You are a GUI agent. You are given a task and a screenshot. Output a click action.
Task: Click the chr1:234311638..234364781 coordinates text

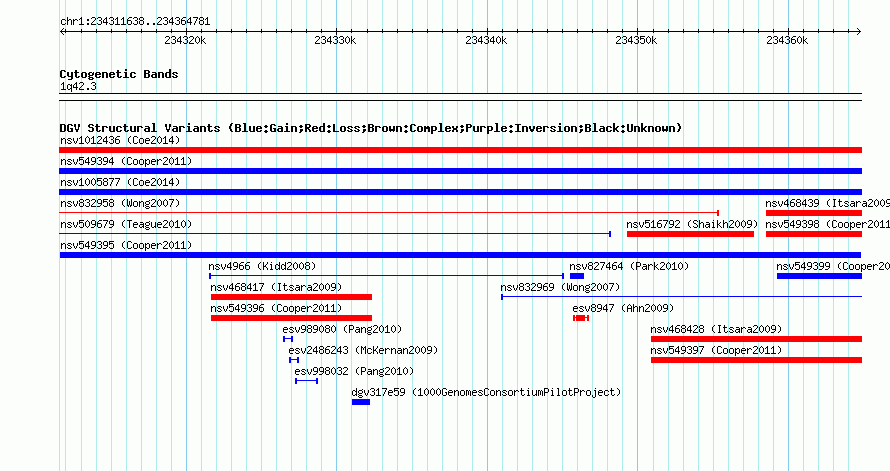(135, 22)
